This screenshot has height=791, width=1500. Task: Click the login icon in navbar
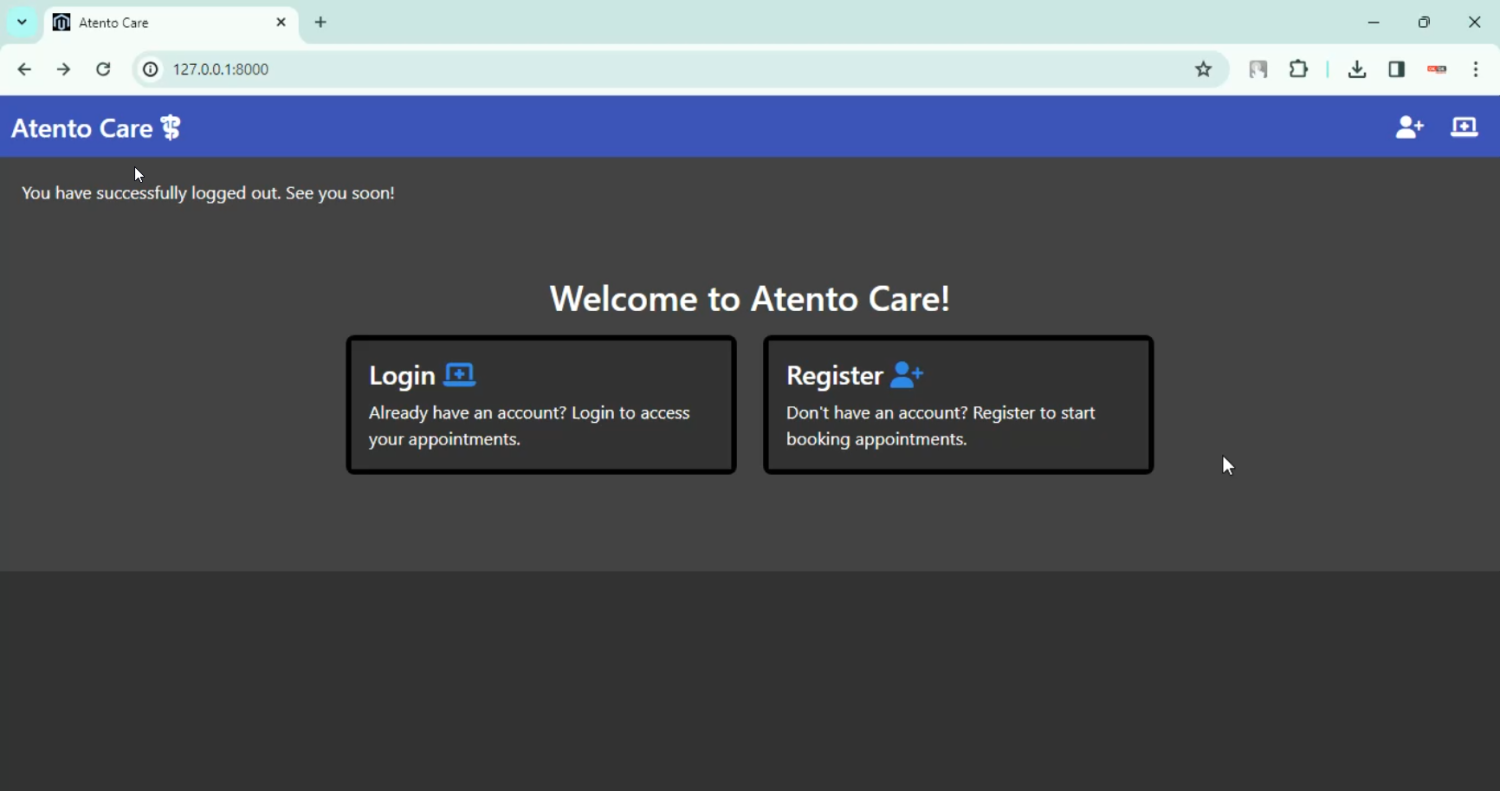[x=1464, y=127]
